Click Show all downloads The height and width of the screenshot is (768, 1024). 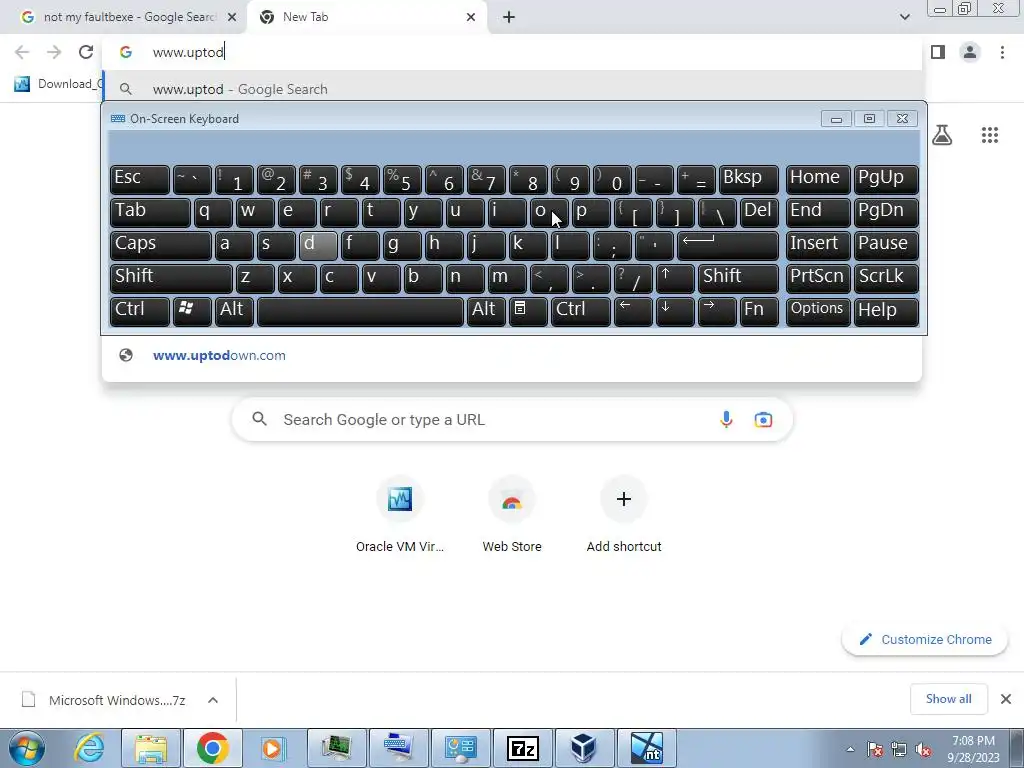[948, 699]
